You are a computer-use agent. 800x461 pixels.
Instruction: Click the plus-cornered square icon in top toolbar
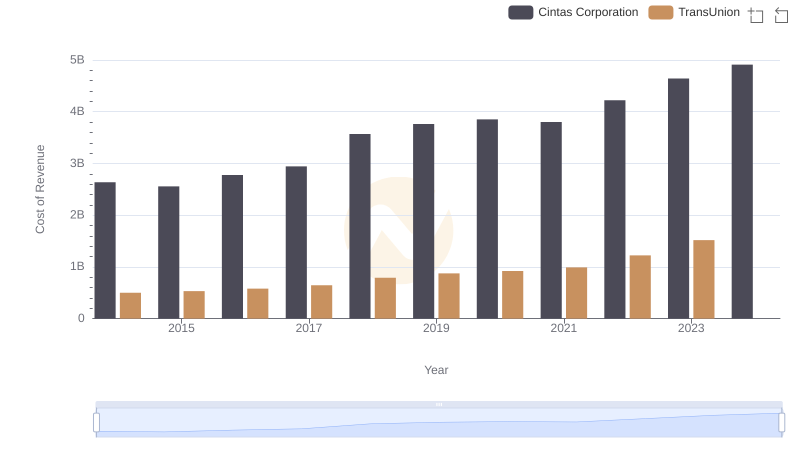[x=756, y=14]
